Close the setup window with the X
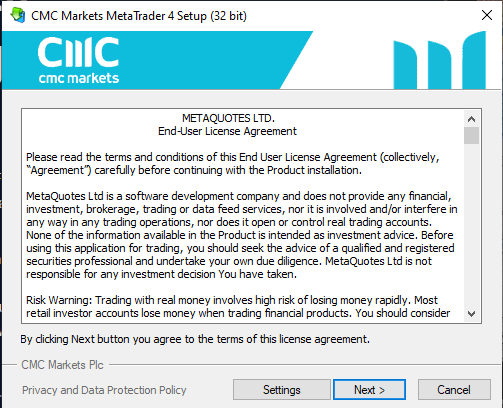503x408 pixels. [487, 15]
